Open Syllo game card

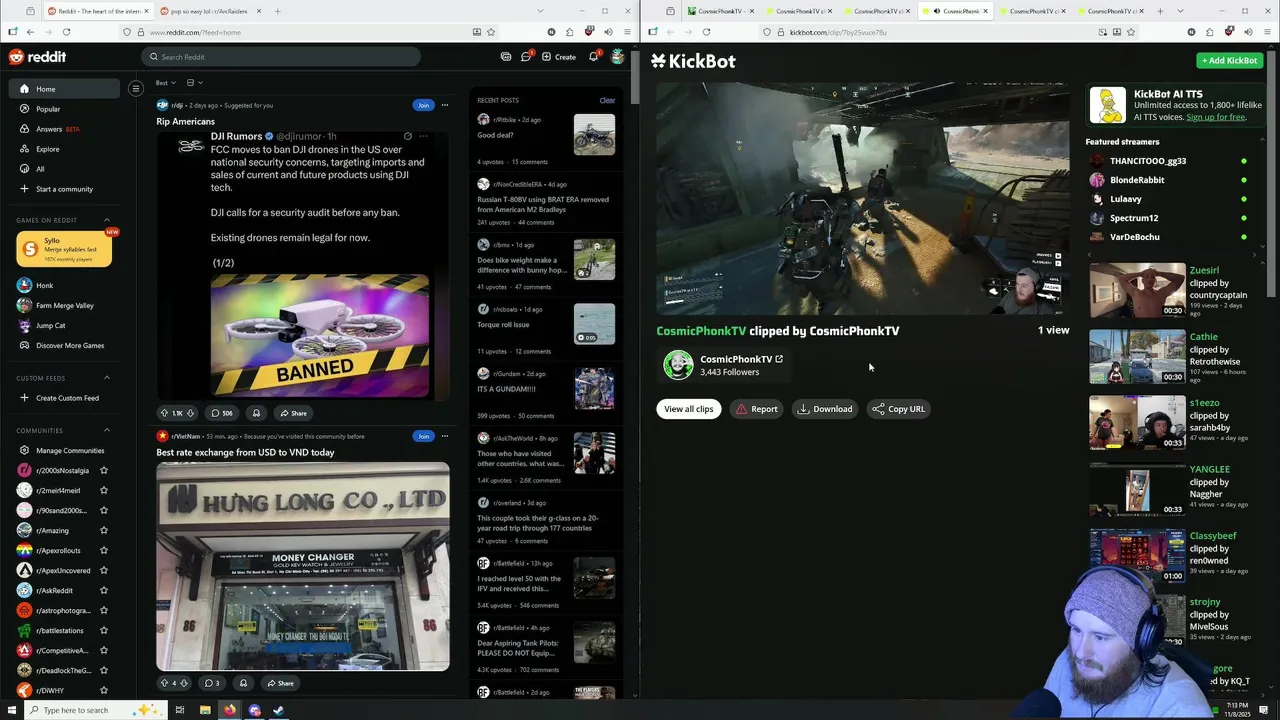(x=64, y=249)
